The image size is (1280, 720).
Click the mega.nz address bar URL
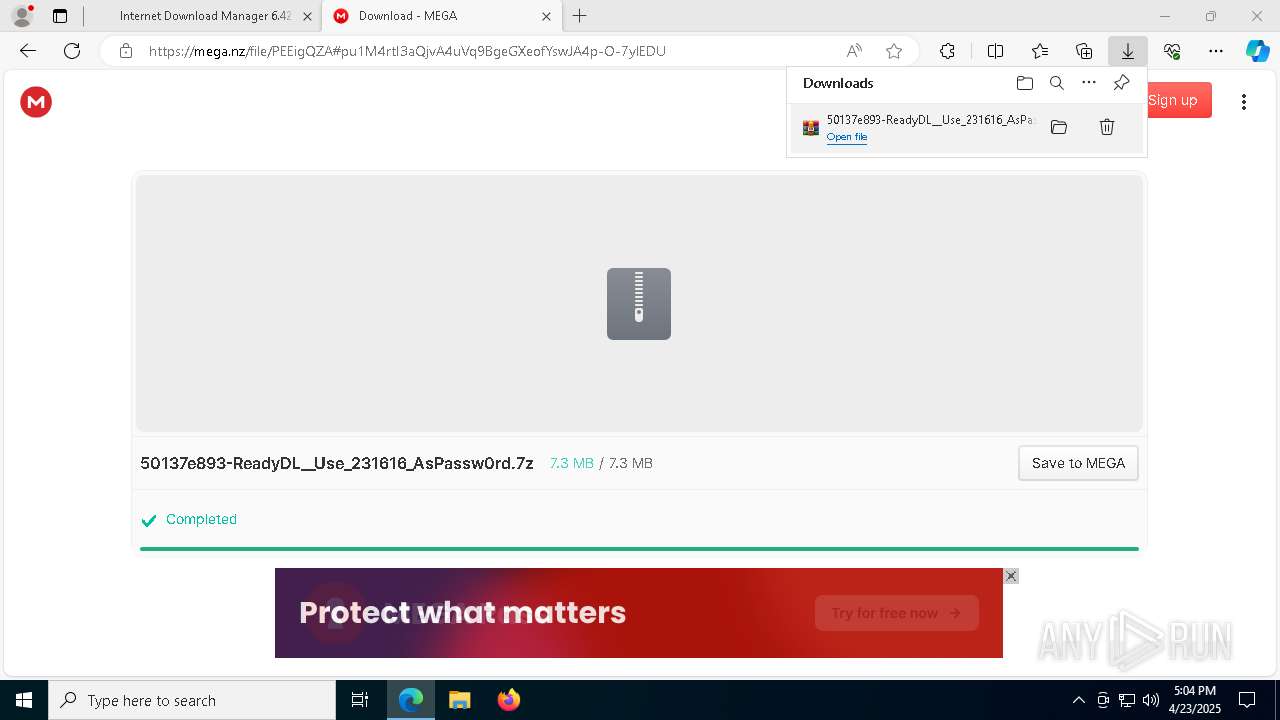tap(407, 51)
